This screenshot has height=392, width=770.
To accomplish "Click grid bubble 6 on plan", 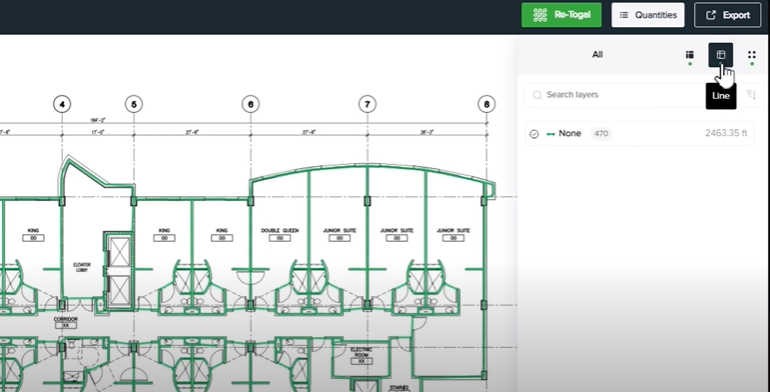I will coord(250,104).
